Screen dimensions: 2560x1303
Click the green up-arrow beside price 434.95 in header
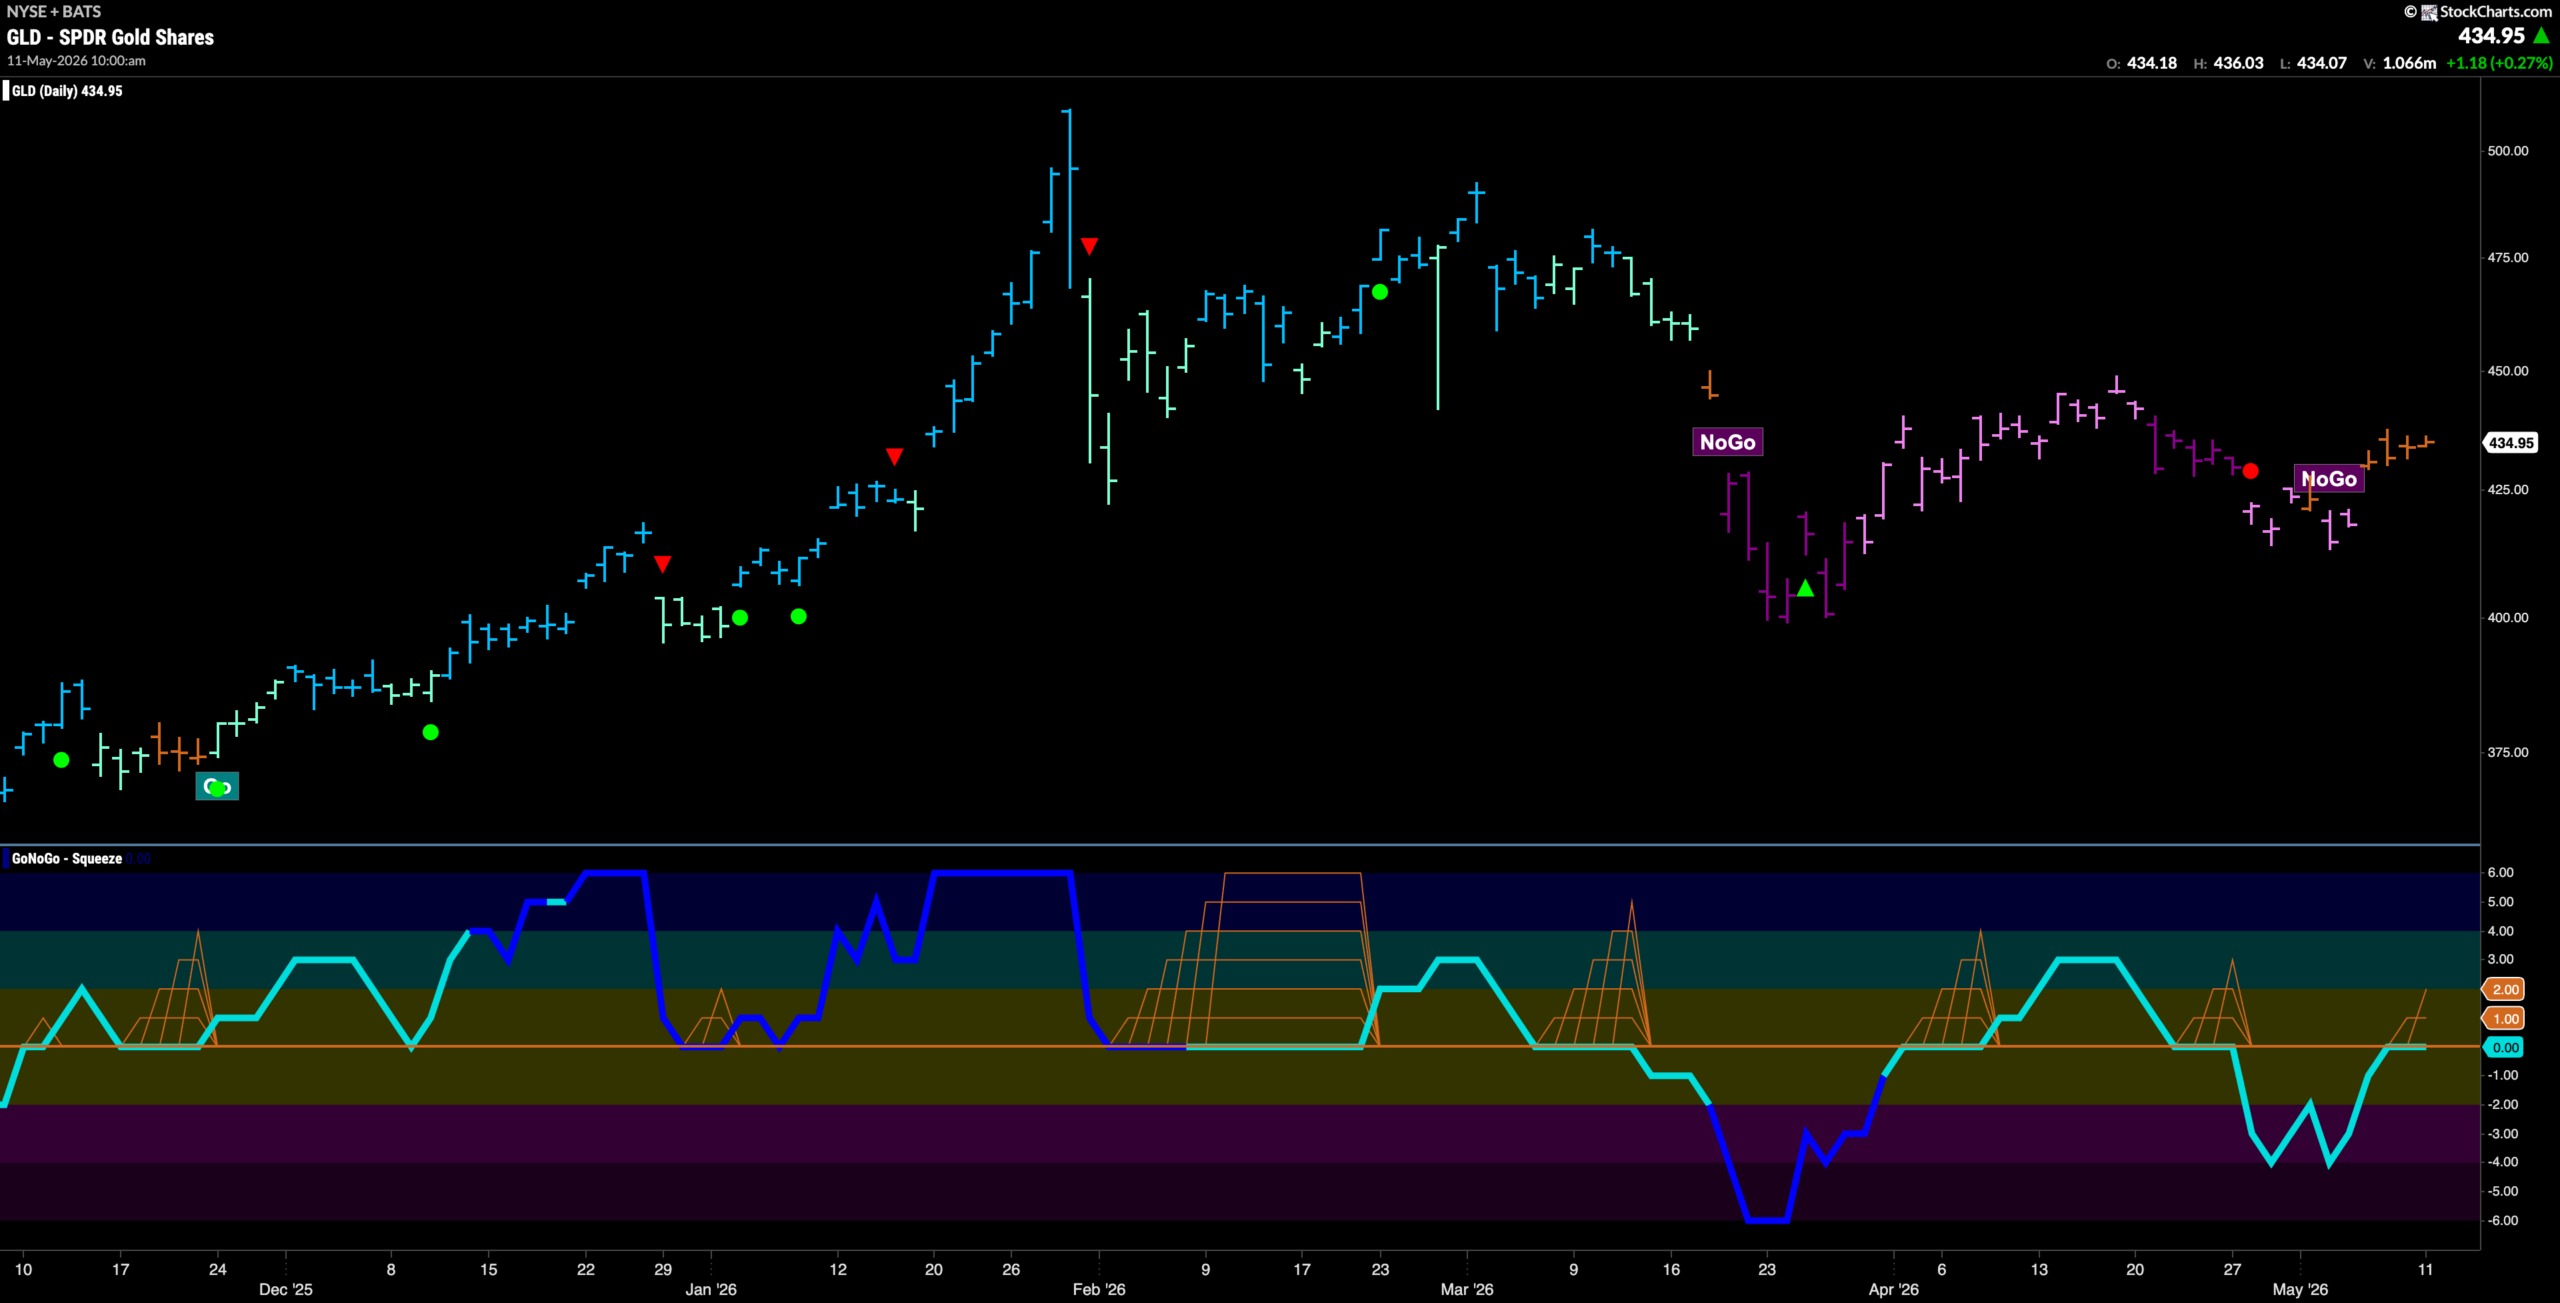[x=2541, y=36]
